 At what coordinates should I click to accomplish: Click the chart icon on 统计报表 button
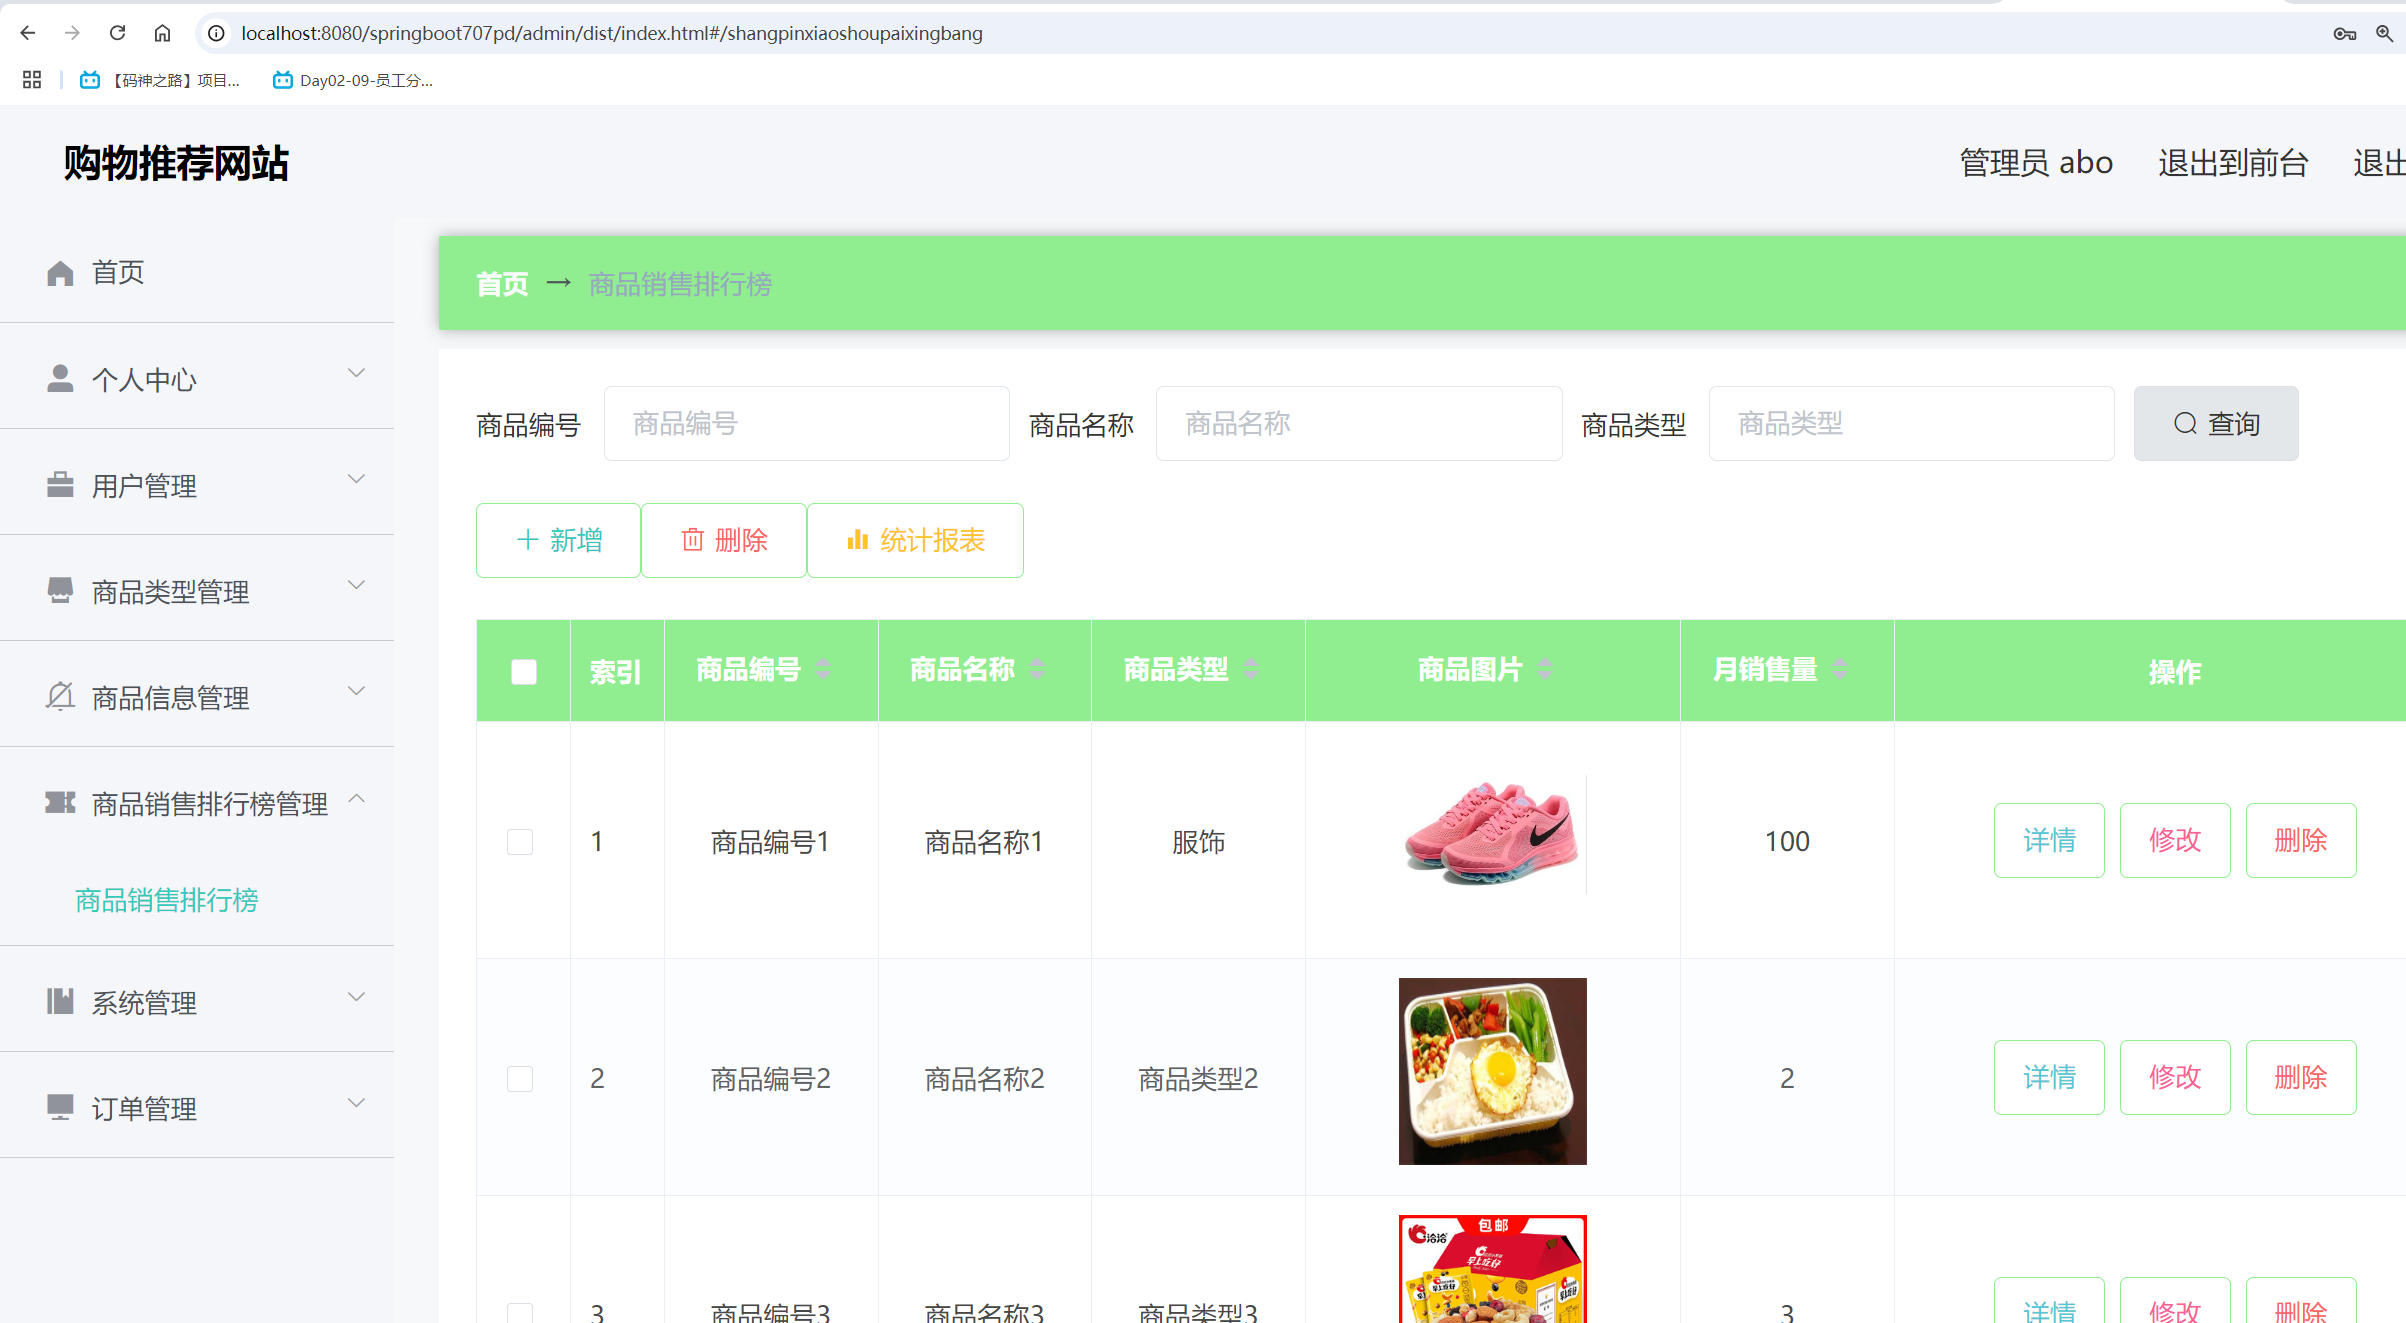coord(858,540)
